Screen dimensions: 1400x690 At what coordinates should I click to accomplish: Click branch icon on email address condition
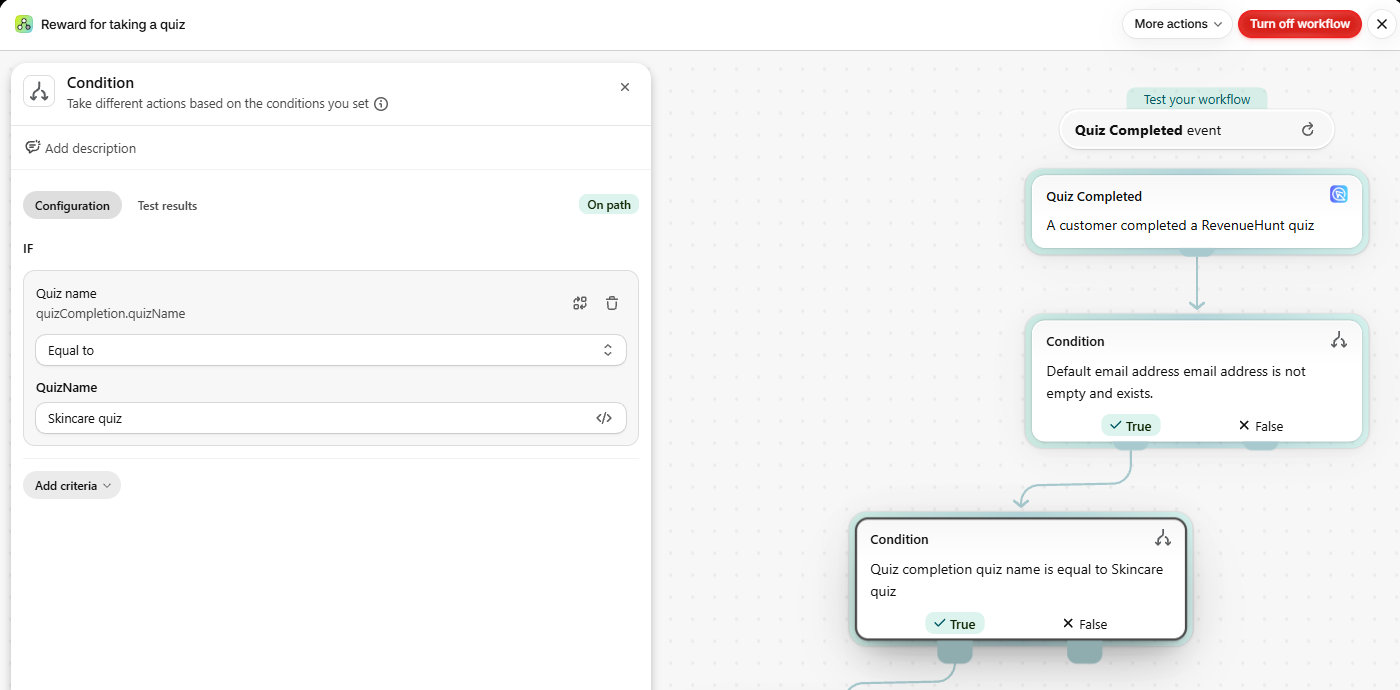click(1339, 340)
